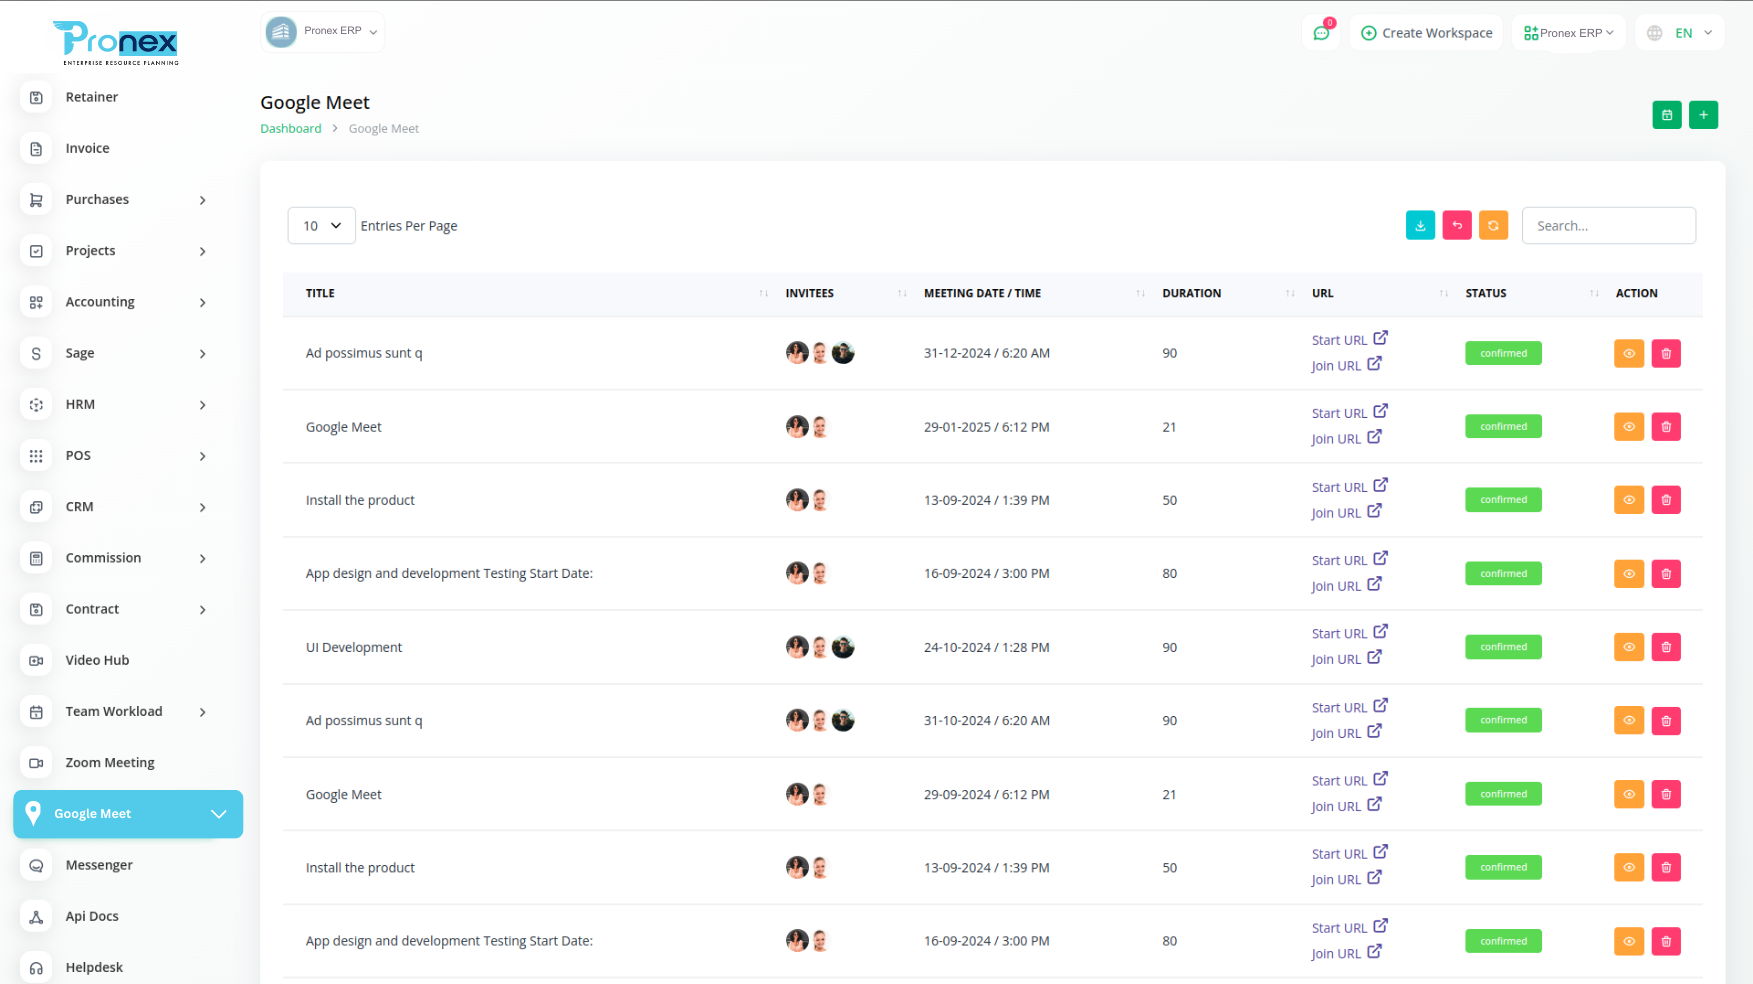The width and height of the screenshot is (1753, 984).
Task: Click the Create Workspace button
Action: point(1426,33)
